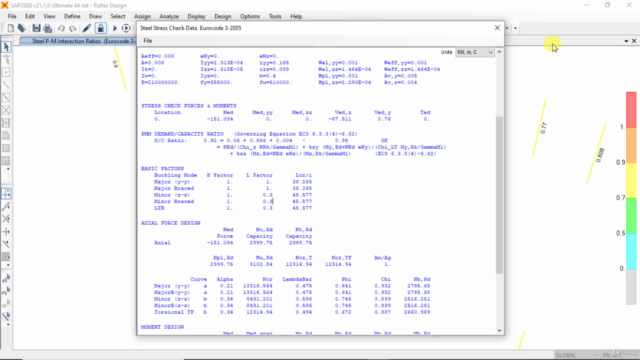
Task: Click the Select All icon
Action: tap(6, 278)
